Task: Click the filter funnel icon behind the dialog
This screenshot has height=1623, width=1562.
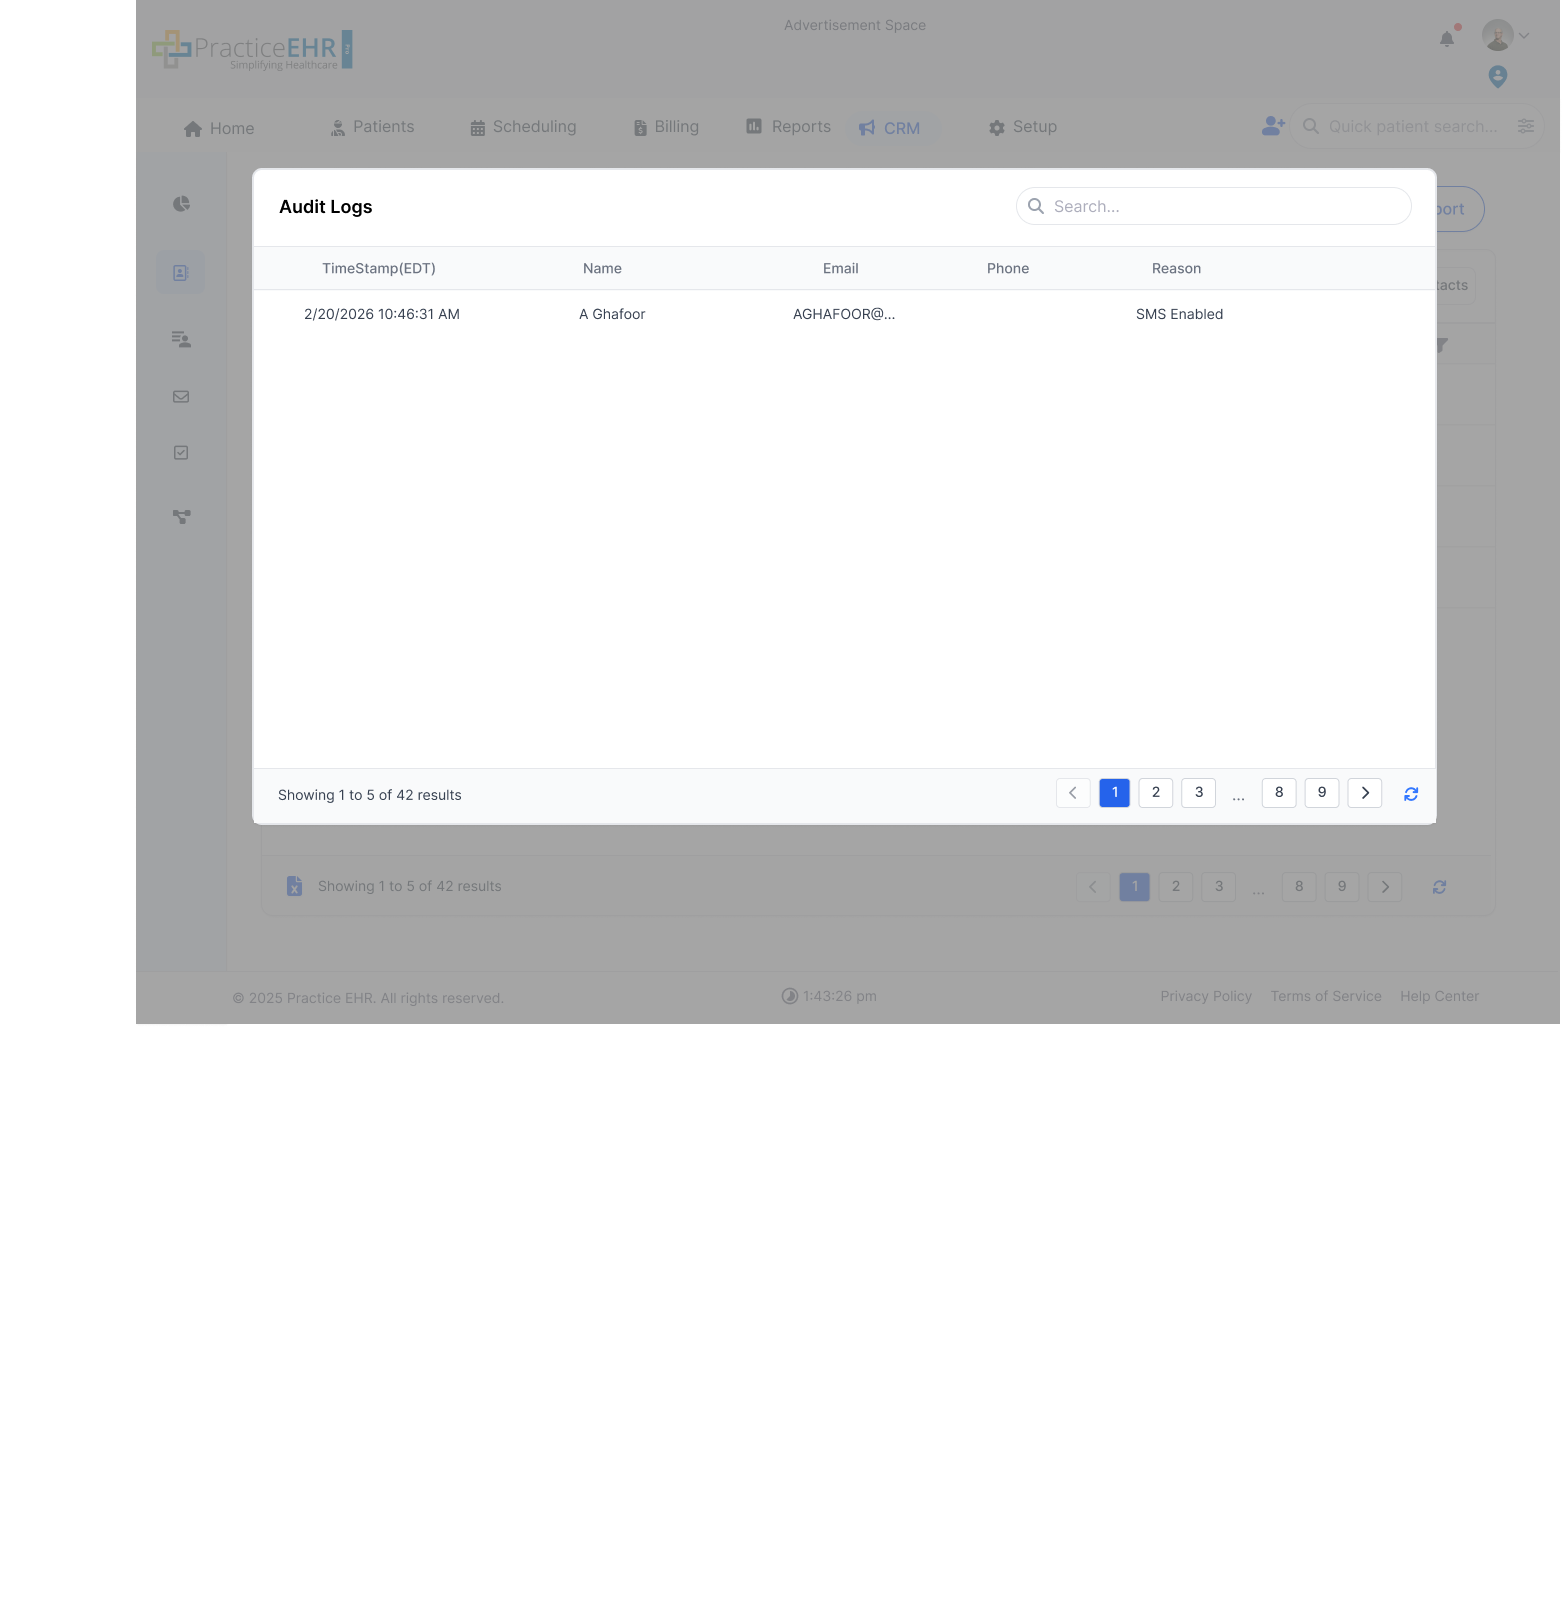Action: 1443,345
